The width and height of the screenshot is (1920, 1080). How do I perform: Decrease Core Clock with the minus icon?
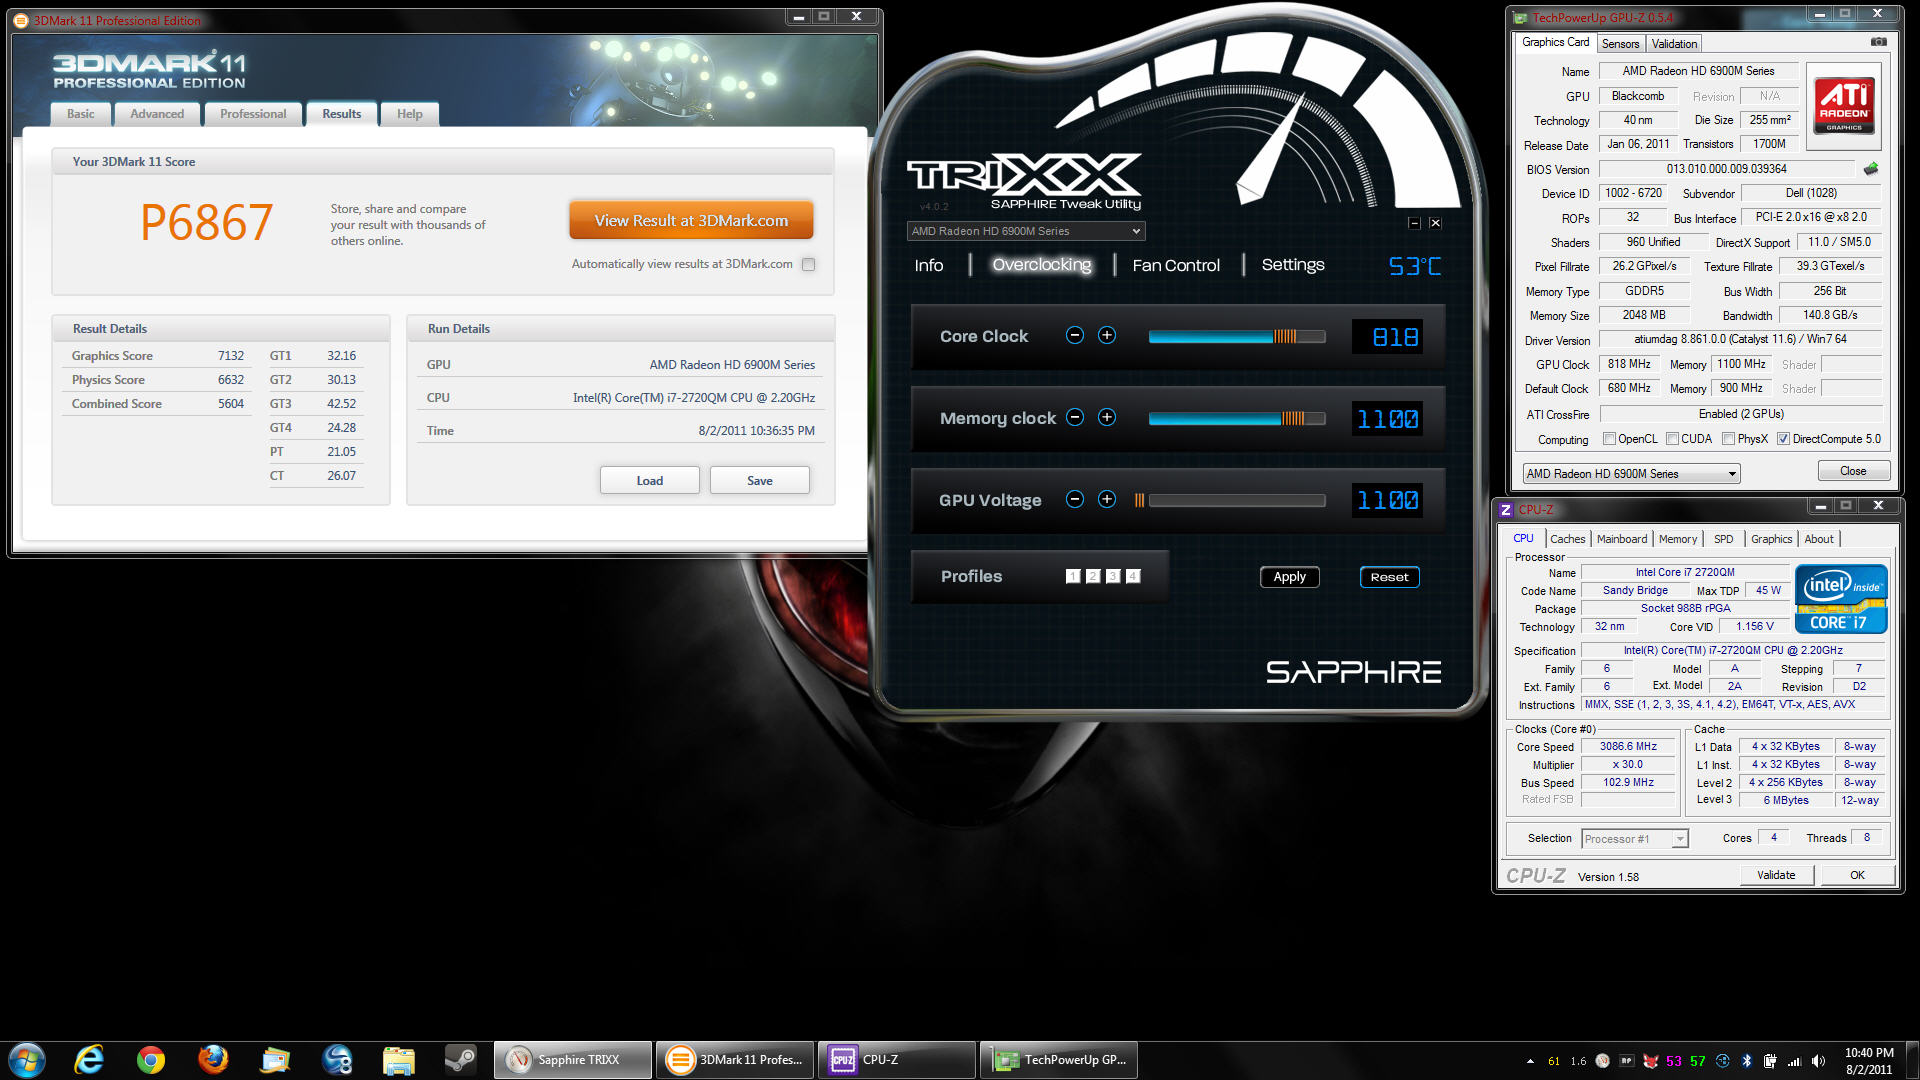pos(1075,336)
